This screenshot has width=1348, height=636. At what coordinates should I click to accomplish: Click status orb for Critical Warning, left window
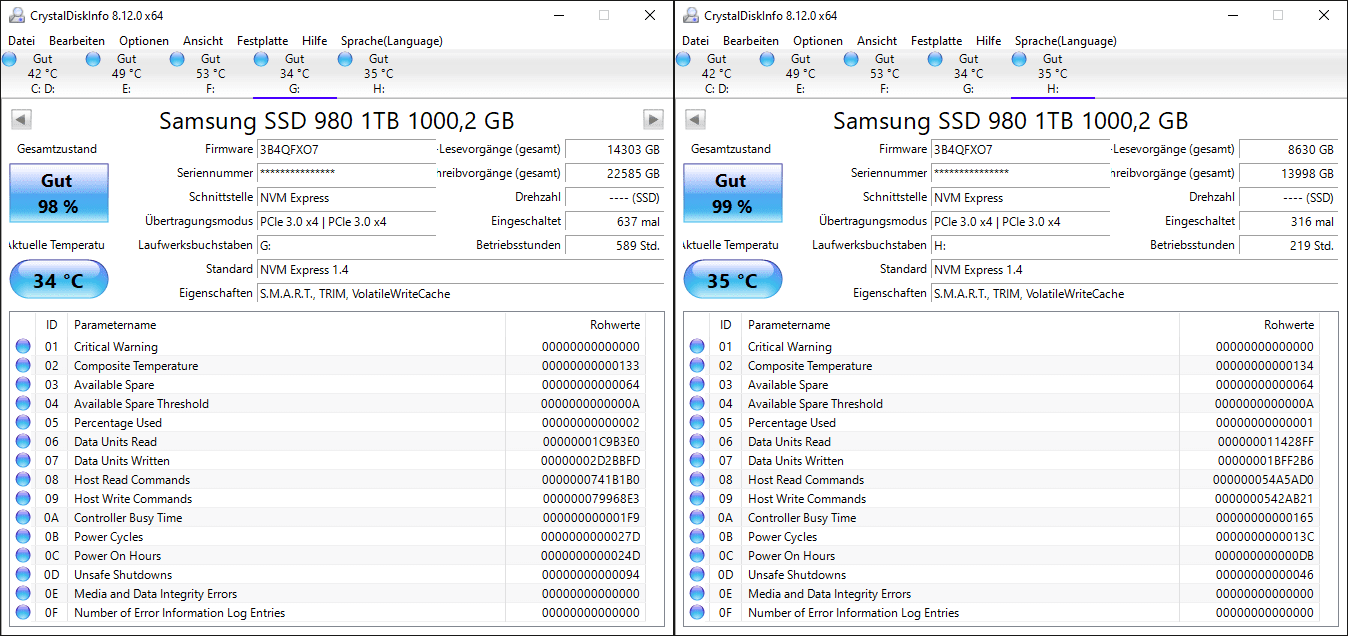(x=23, y=347)
